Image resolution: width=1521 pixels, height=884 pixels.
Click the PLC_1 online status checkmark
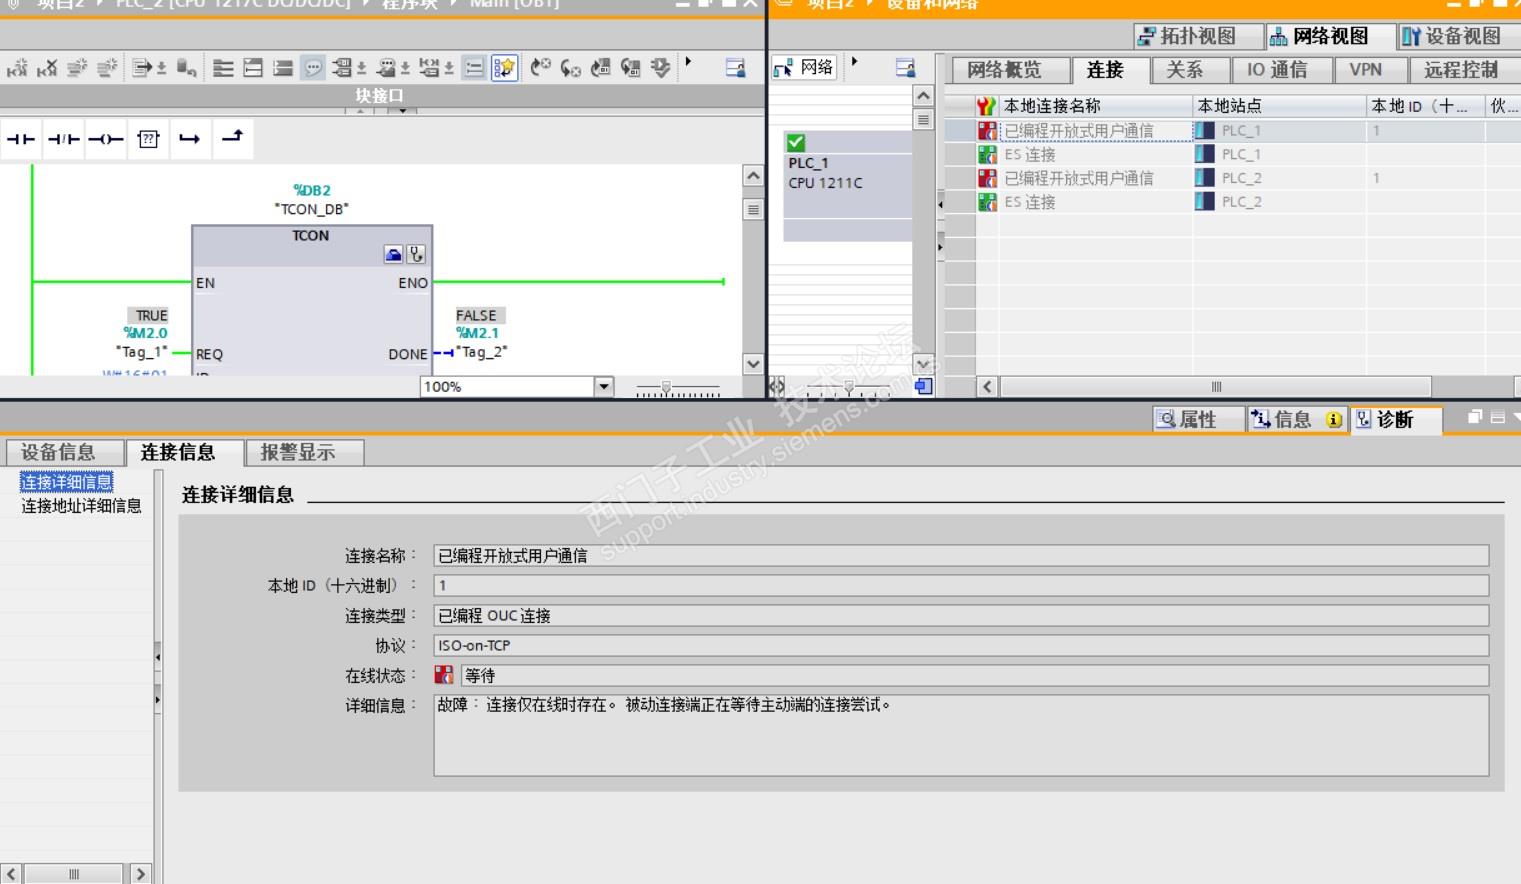(x=796, y=143)
